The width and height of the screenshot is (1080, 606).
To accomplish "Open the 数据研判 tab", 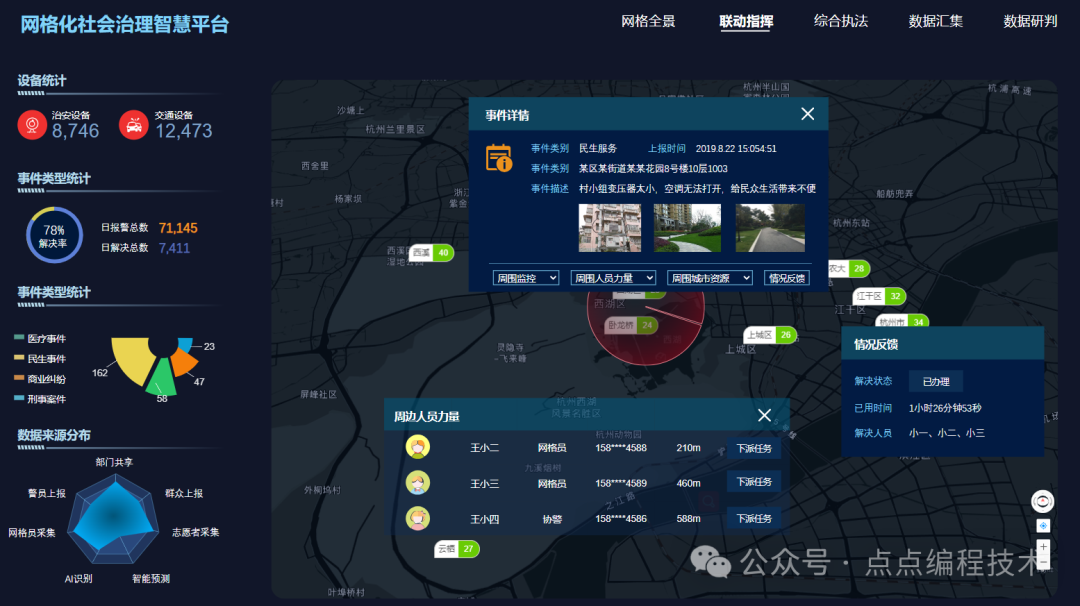I will pos(1030,21).
